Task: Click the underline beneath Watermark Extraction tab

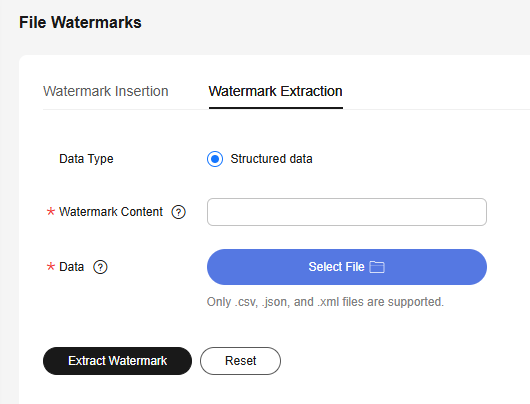Action: tap(276, 108)
